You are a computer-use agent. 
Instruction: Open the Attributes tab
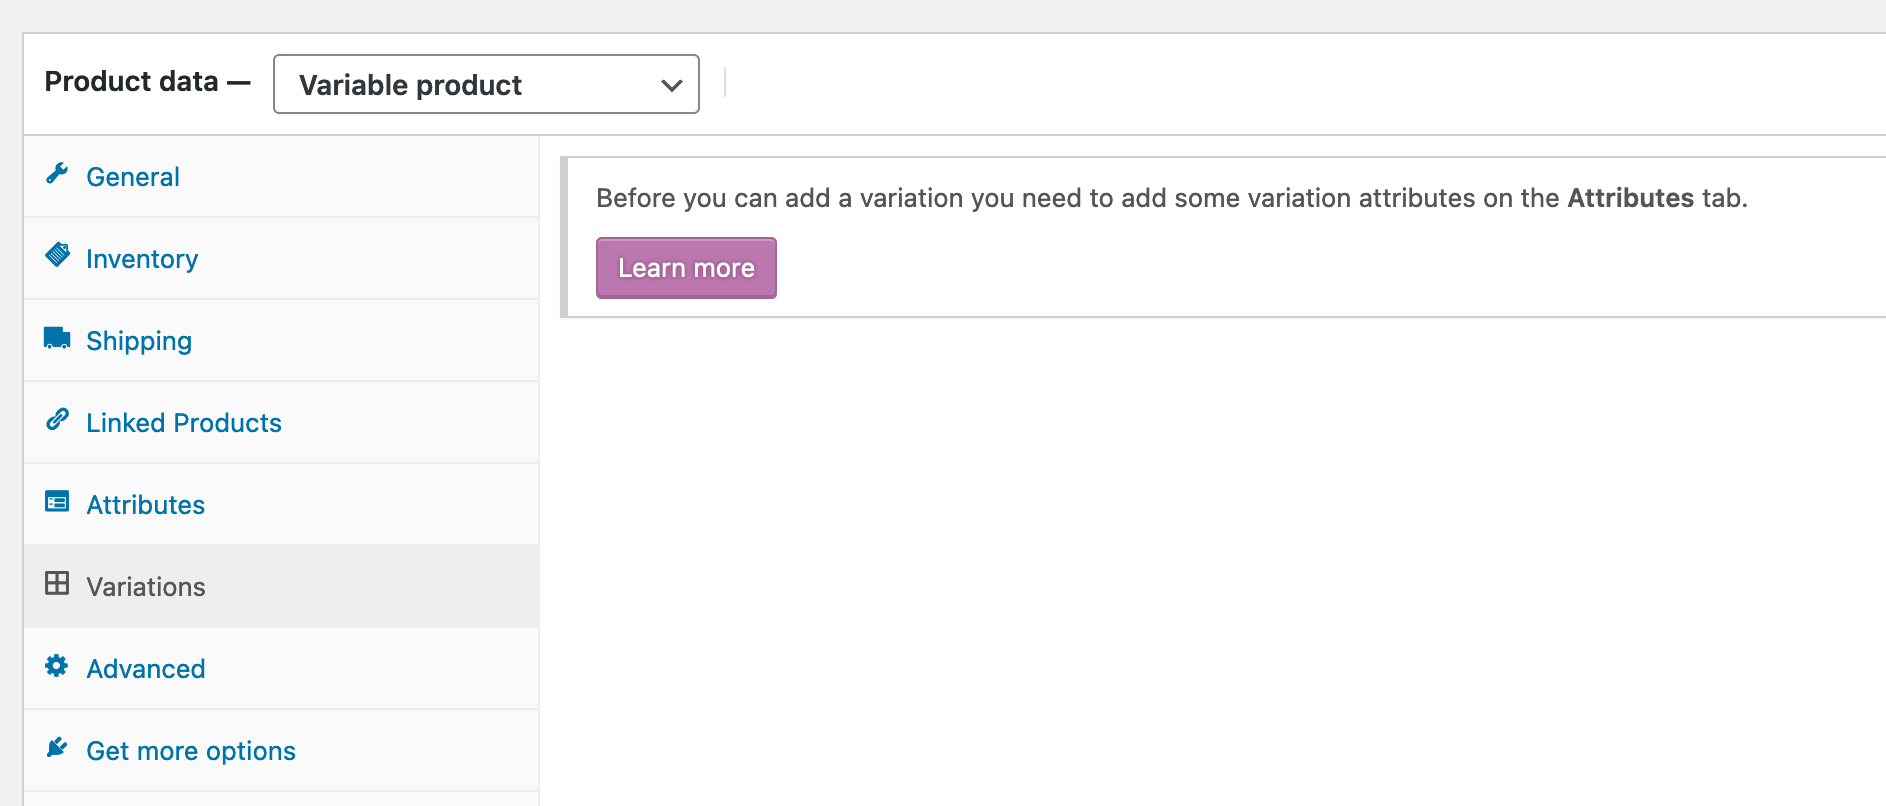coord(146,504)
